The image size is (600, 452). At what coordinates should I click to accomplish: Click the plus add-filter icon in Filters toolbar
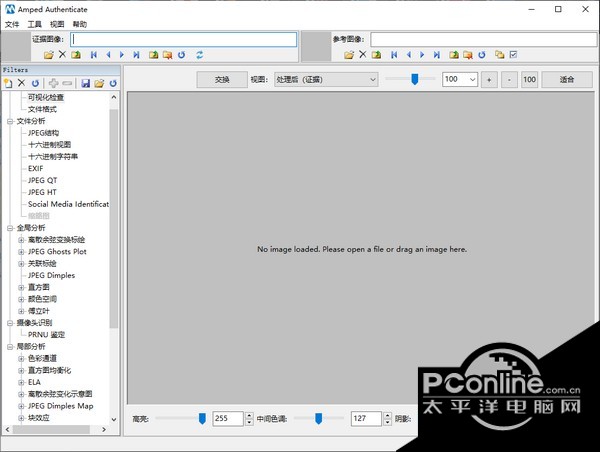(54, 83)
